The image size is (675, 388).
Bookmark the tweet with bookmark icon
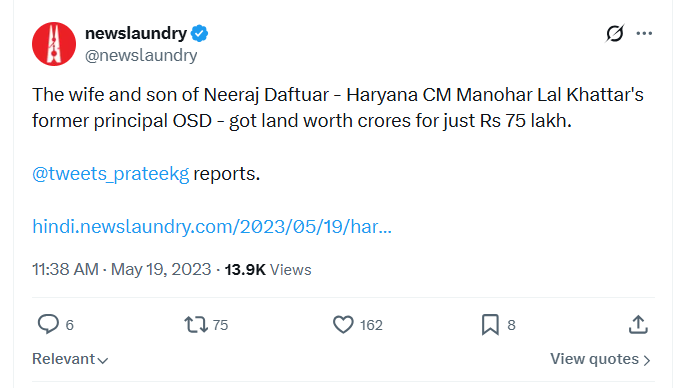tap(490, 325)
